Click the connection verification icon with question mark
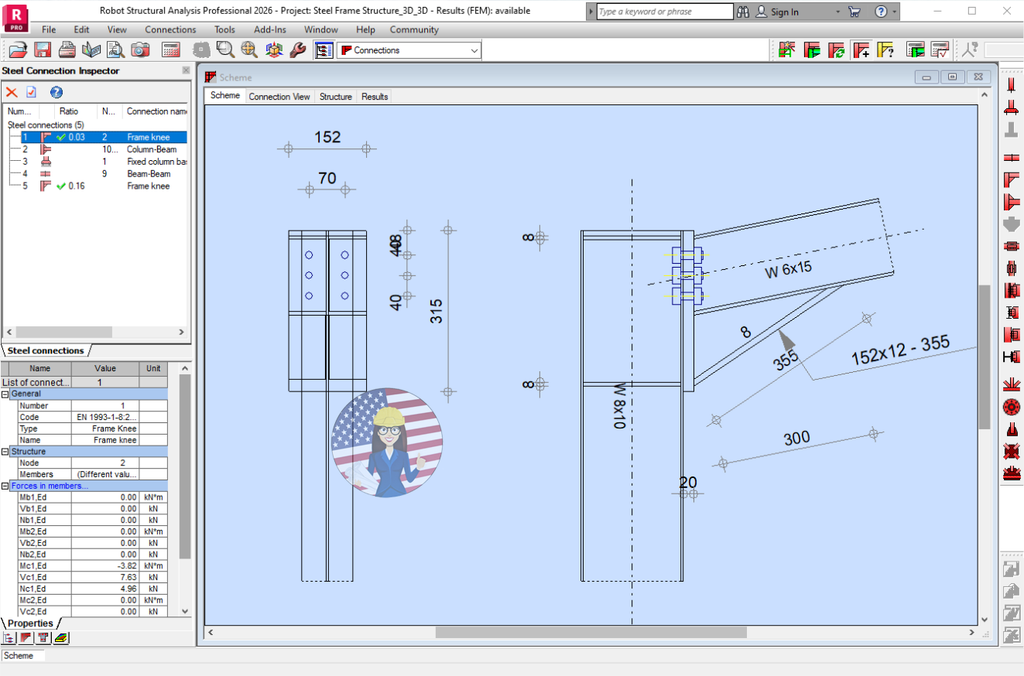Viewport: 1024px width, 676px height. 886,48
